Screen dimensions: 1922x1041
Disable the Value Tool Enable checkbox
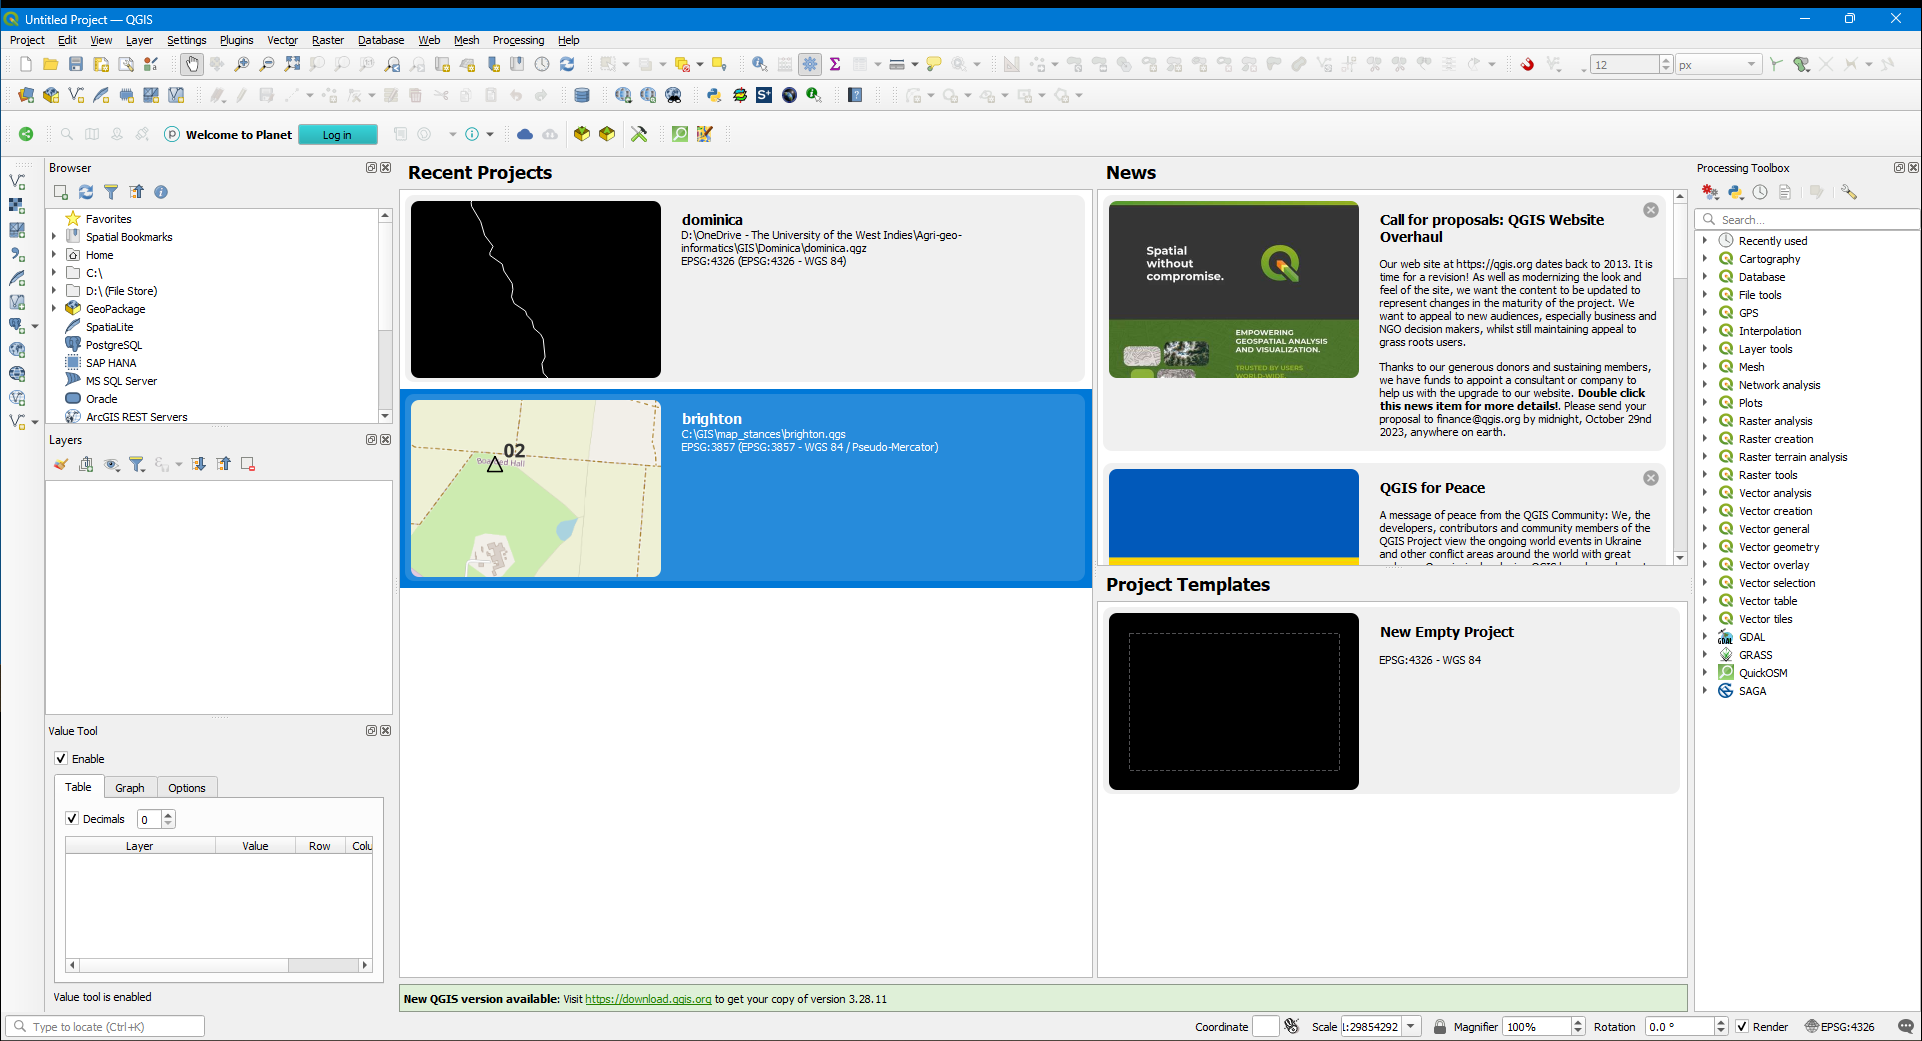point(61,758)
